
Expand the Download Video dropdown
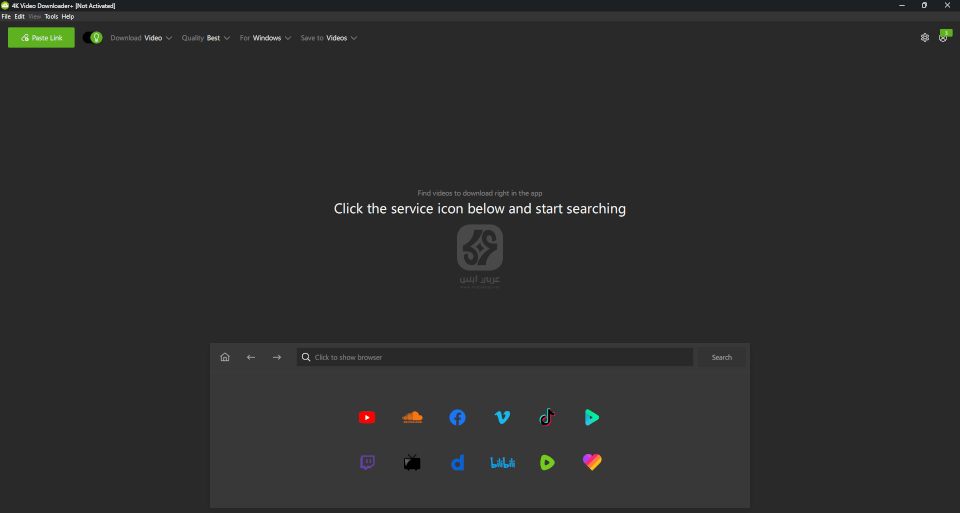(141, 38)
